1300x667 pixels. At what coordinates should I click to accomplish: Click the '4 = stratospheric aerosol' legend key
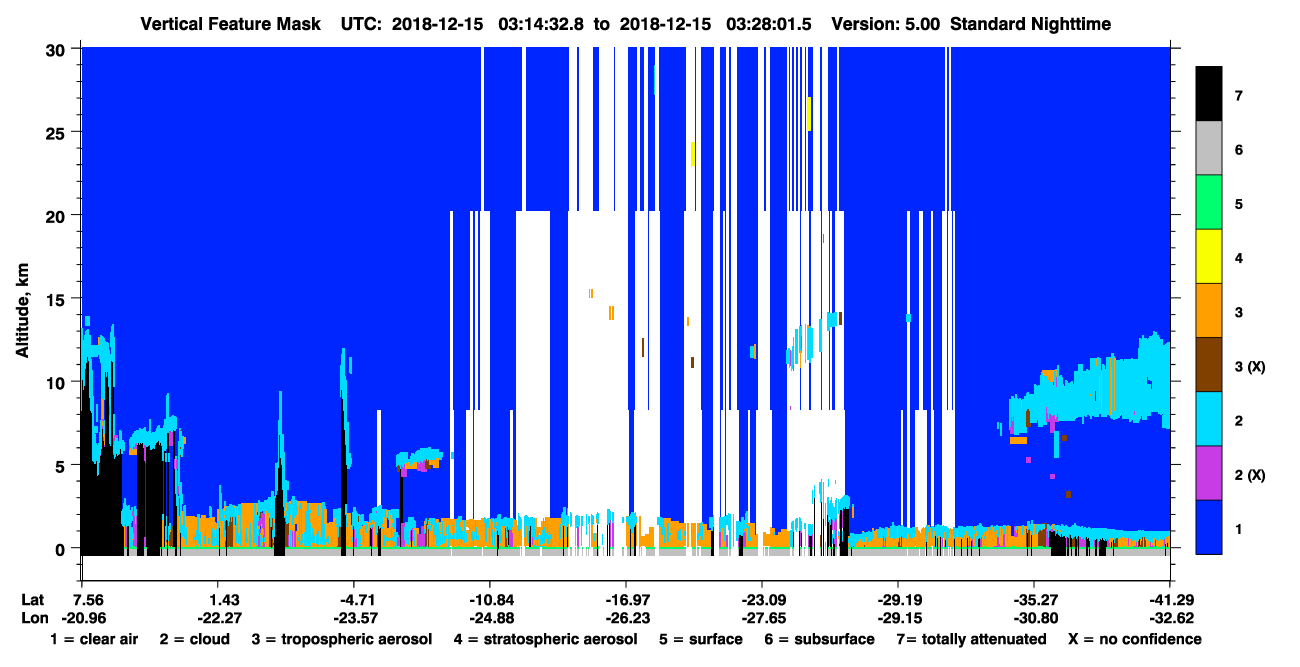coord(545,639)
